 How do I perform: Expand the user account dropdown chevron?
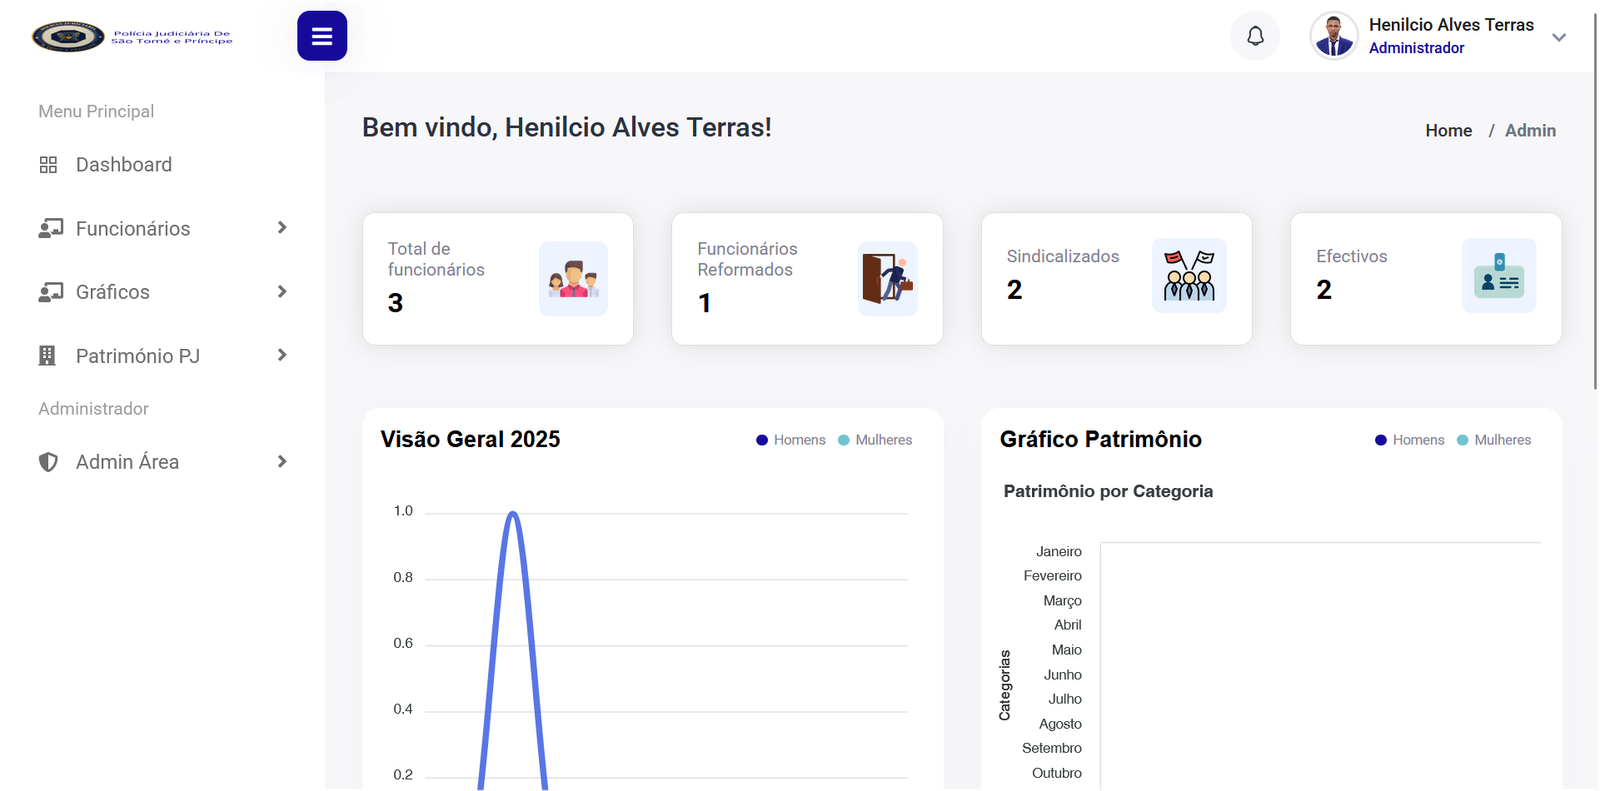click(1558, 37)
